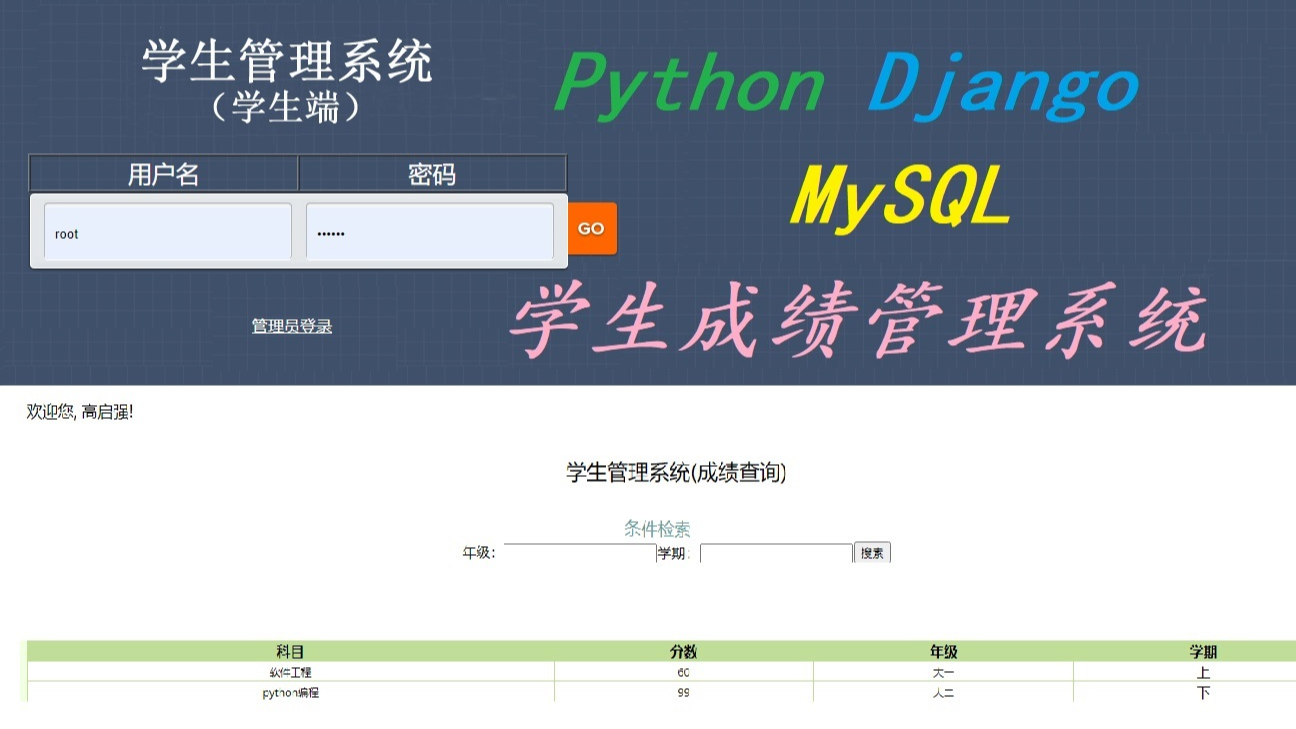Viewport: 1296px width, 729px height.
Task: Select the python编程 subject cell
Action: (x=290, y=692)
